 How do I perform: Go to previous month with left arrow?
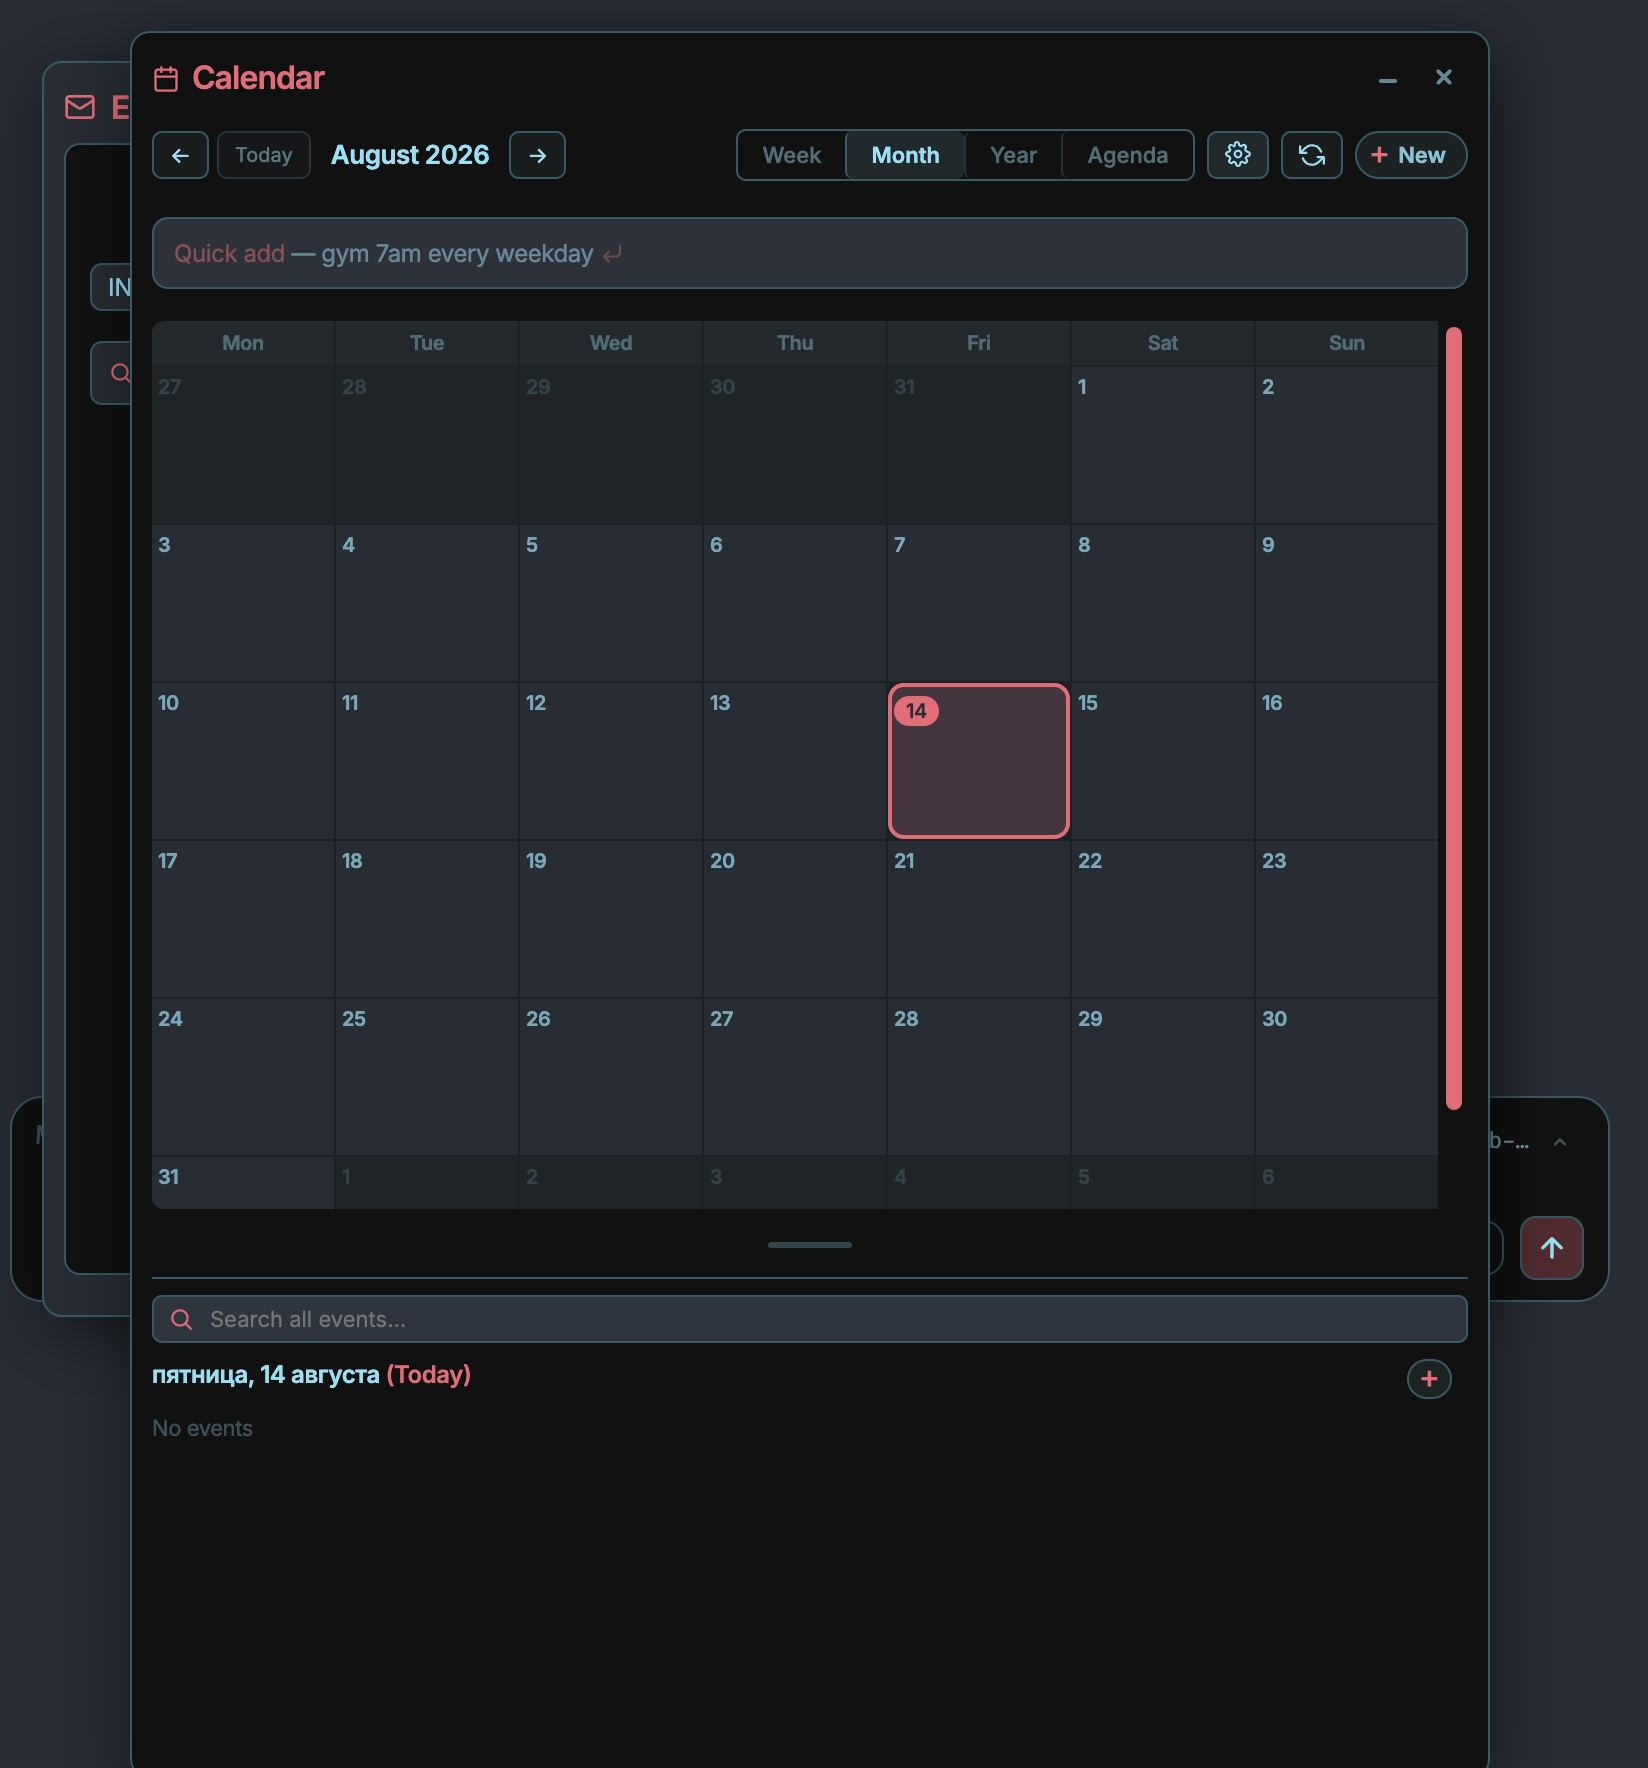tap(180, 155)
